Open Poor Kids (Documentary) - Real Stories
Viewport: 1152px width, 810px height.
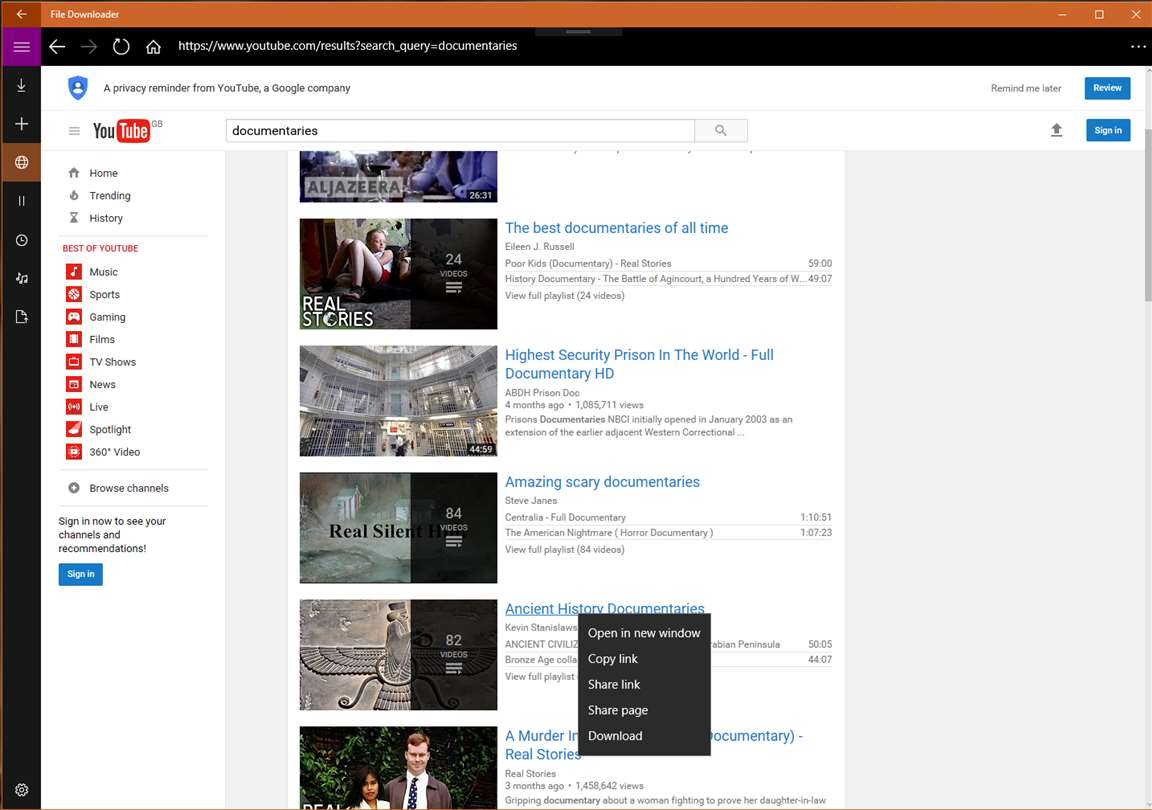(588, 263)
